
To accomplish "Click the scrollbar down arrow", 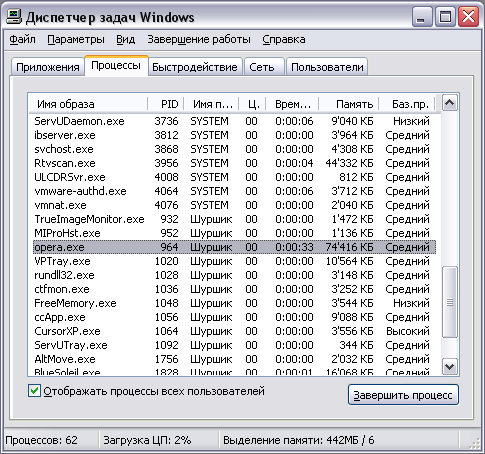I will [449, 366].
